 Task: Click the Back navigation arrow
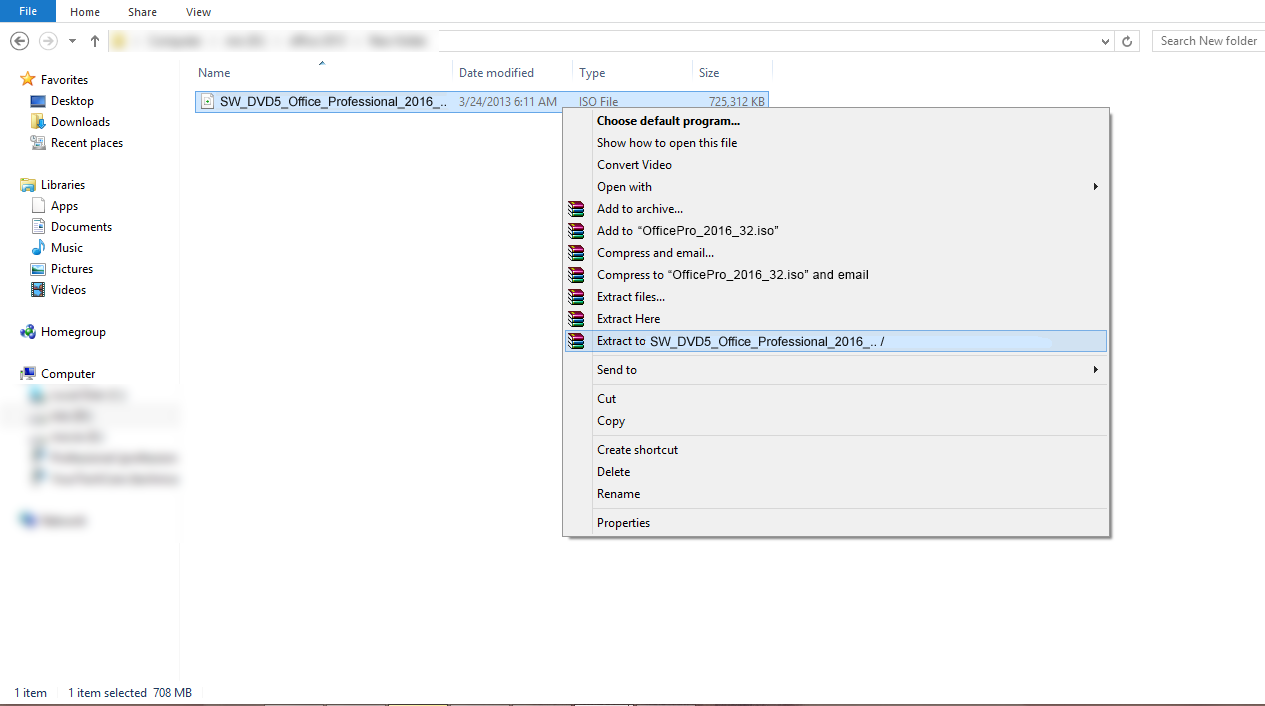[19, 41]
